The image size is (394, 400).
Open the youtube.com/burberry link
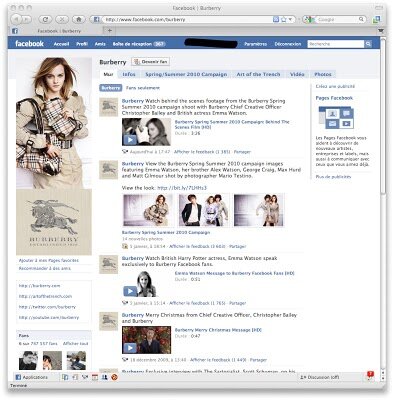pos(49,317)
